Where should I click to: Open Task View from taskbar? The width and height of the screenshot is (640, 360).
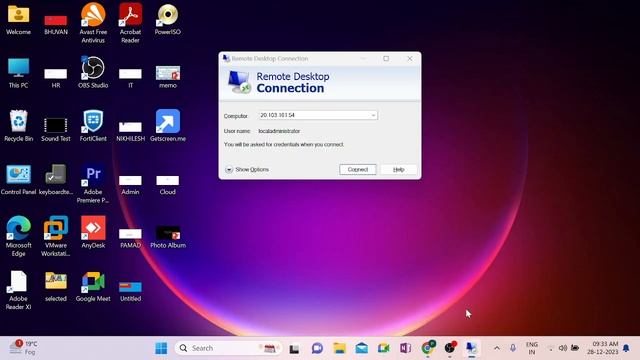[x=294, y=348]
